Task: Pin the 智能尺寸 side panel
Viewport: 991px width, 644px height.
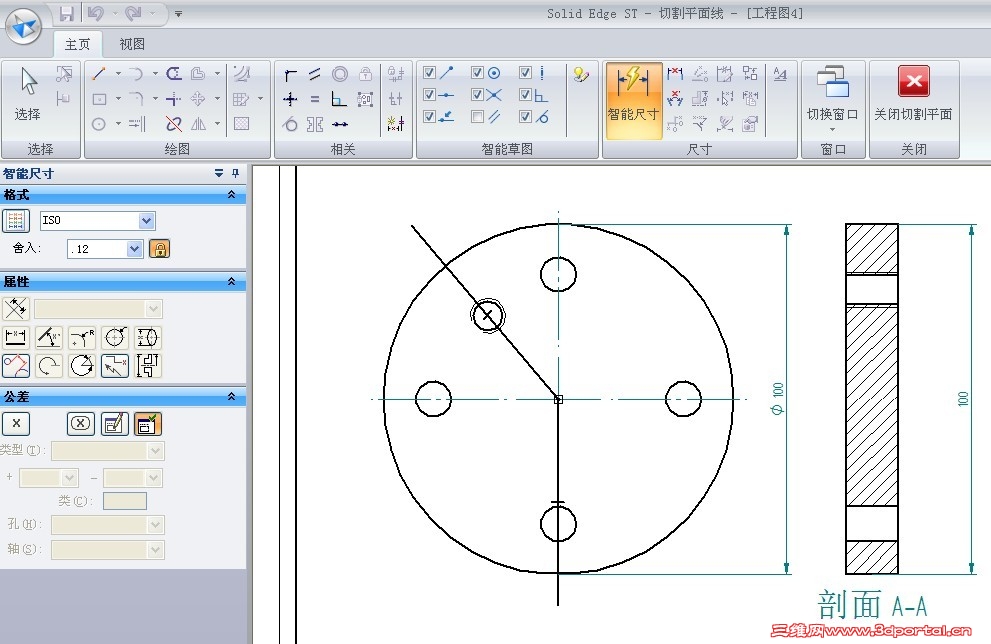Action: 236,173
